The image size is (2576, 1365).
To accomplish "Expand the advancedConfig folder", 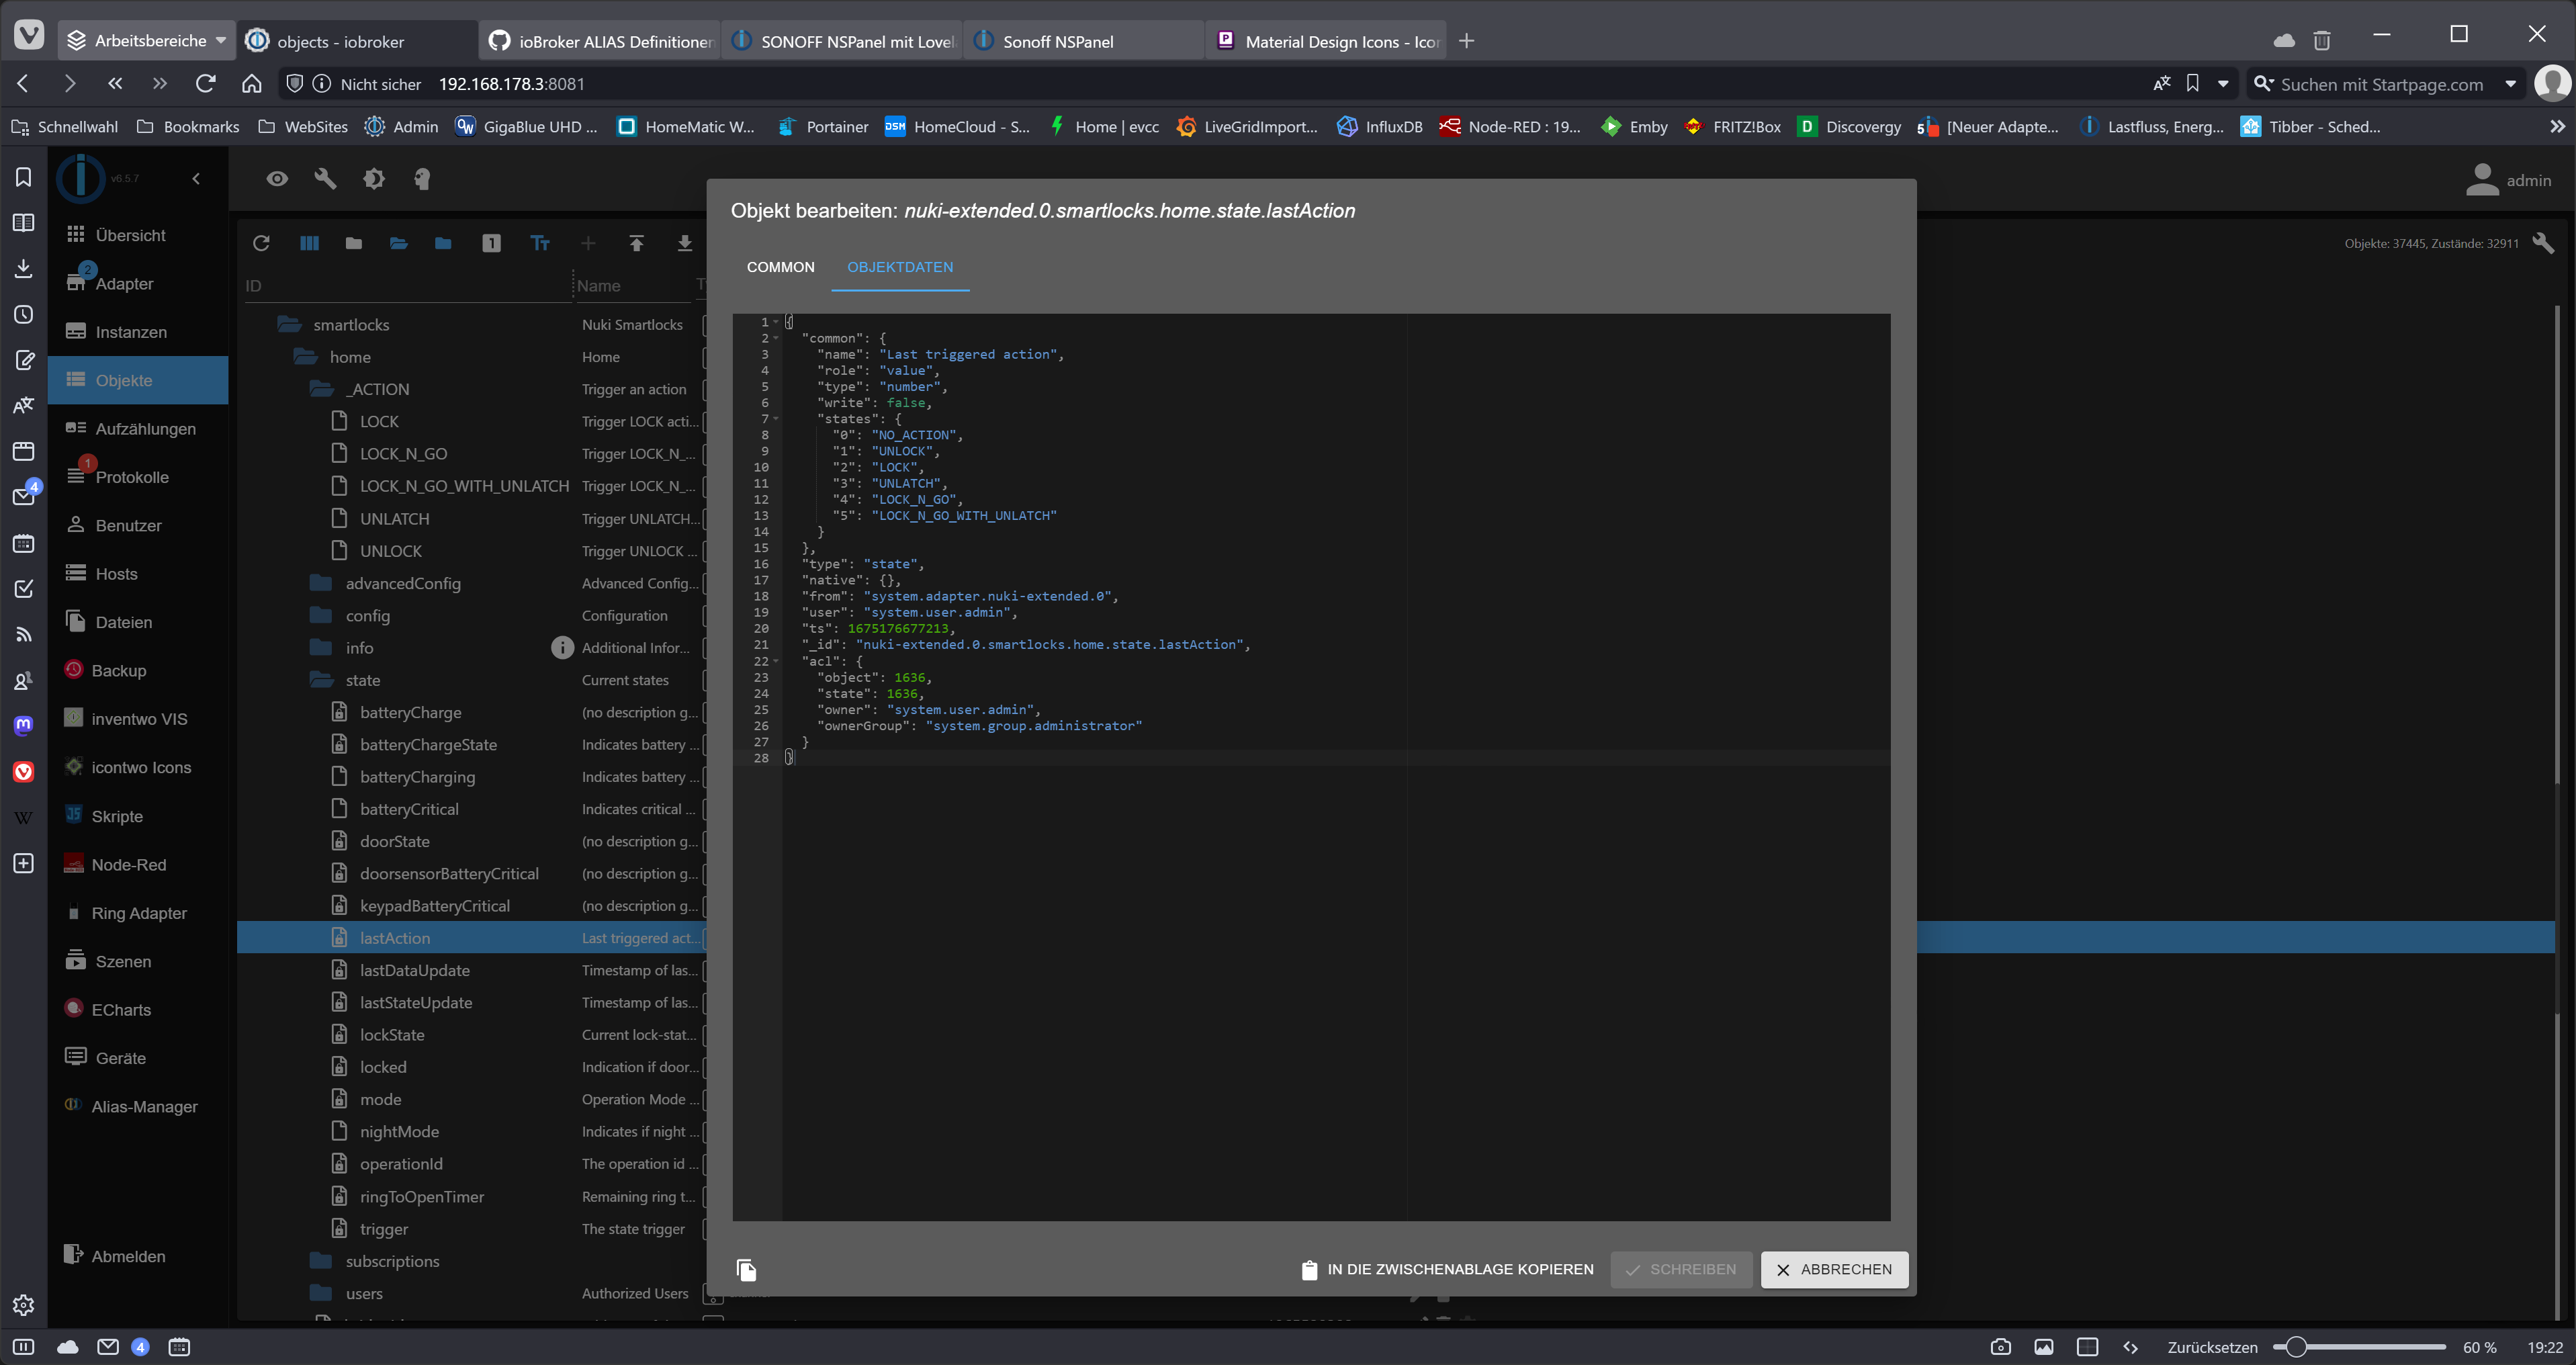I will pyautogui.click(x=321, y=583).
